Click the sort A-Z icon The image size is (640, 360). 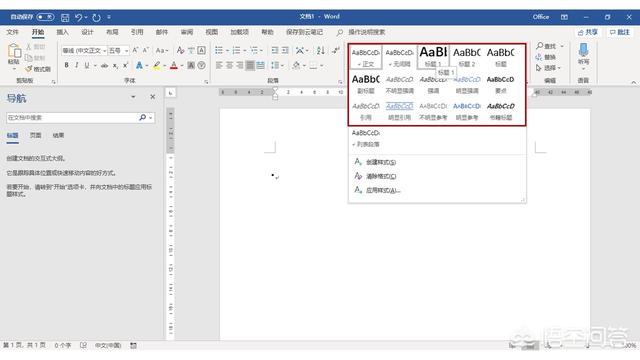[321, 50]
